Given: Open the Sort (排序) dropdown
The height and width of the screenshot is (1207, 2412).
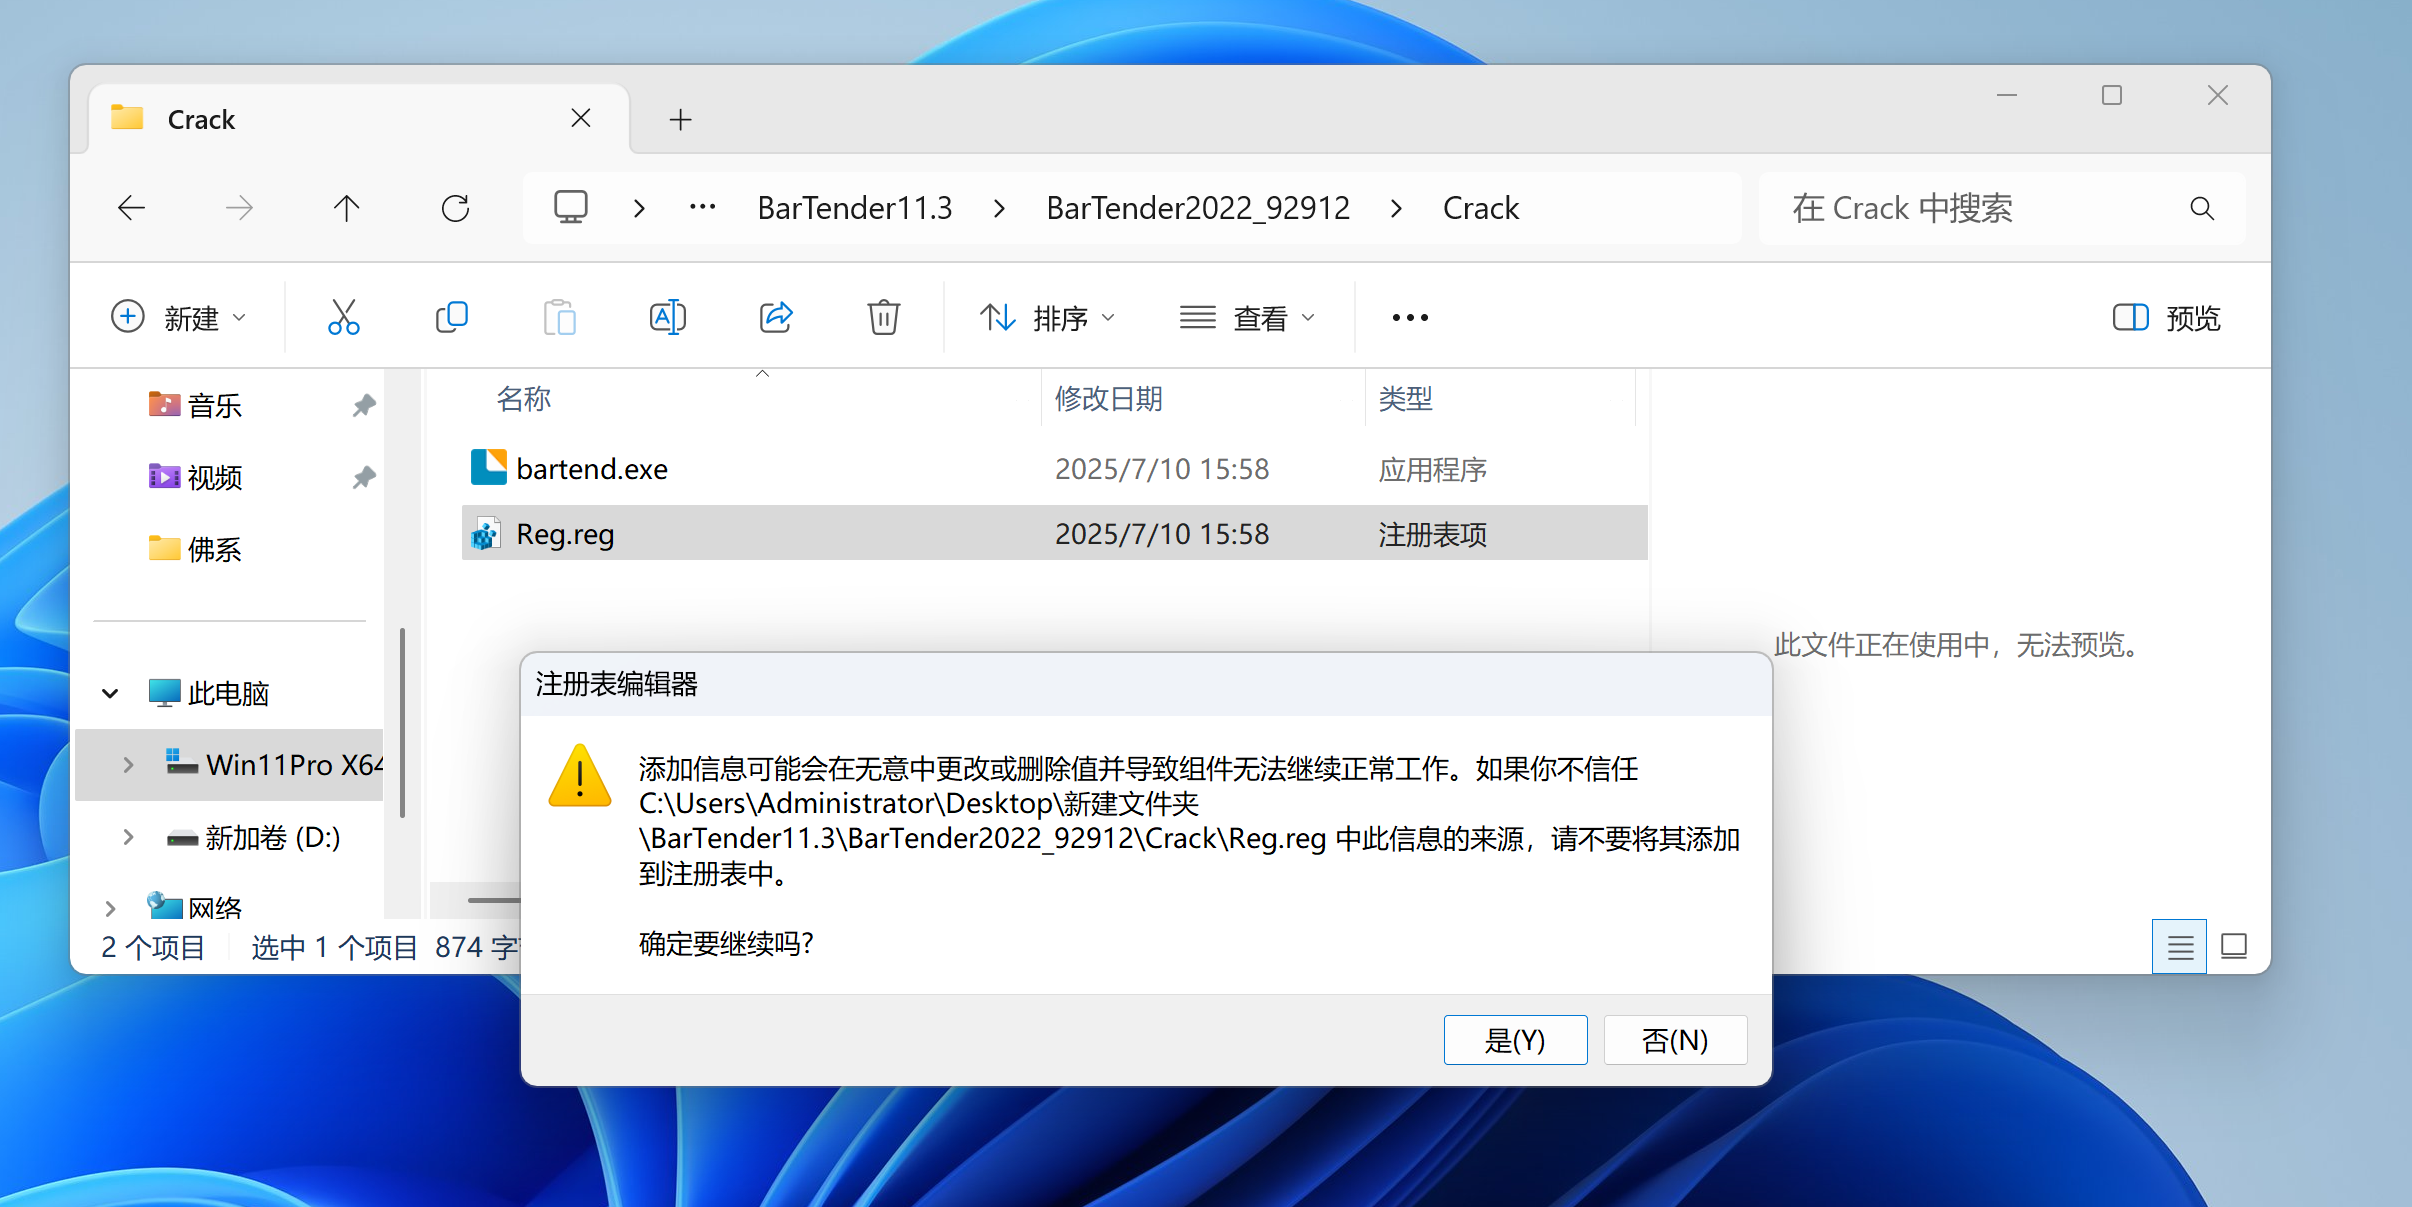Looking at the screenshot, I should pyautogui.click(x=1047, y=318).
